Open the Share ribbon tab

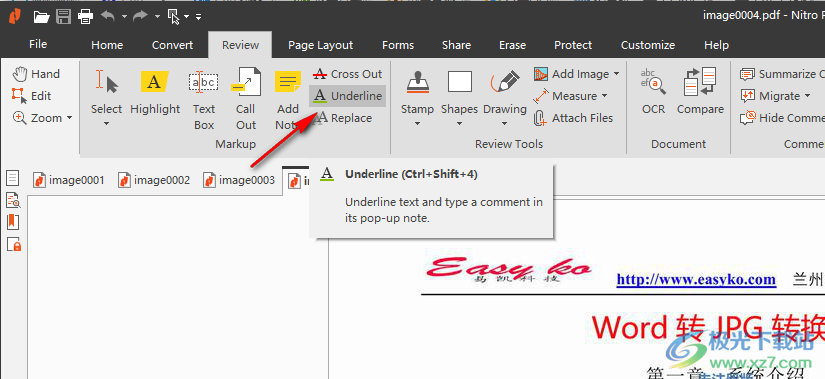click(456, 45)
